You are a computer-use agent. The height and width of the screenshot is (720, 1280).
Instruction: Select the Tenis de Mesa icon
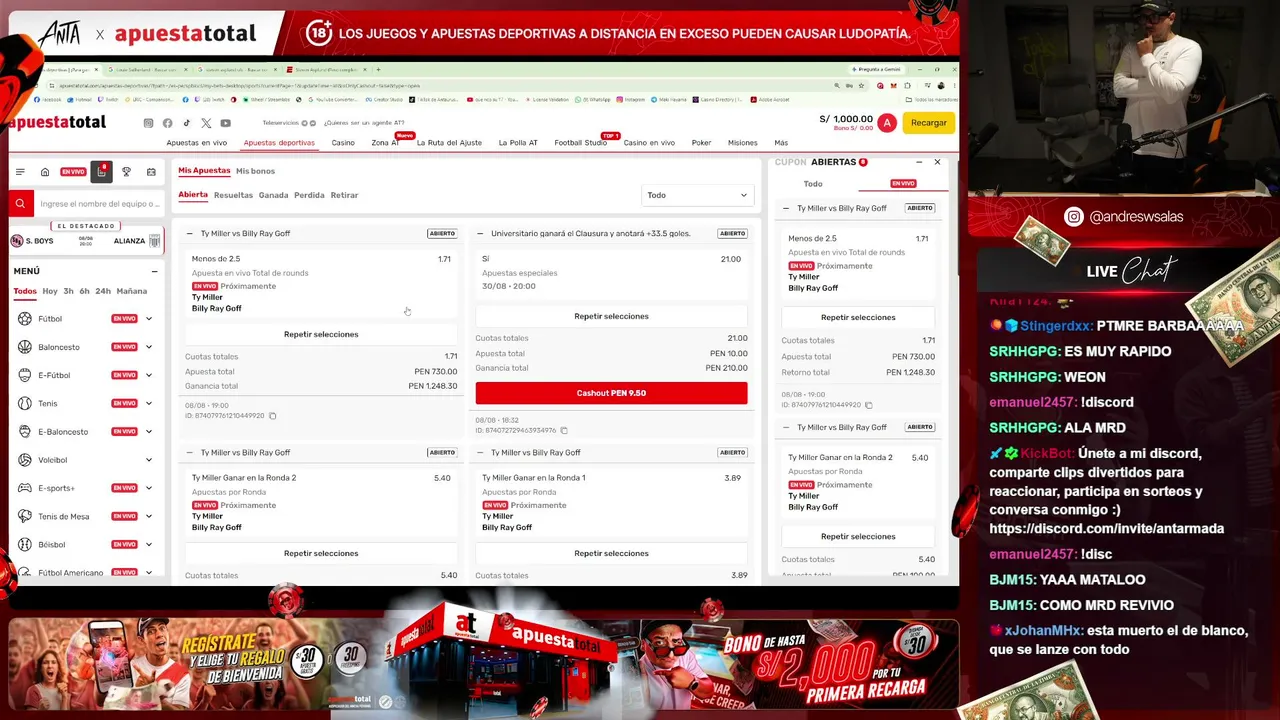pos(25,516)
